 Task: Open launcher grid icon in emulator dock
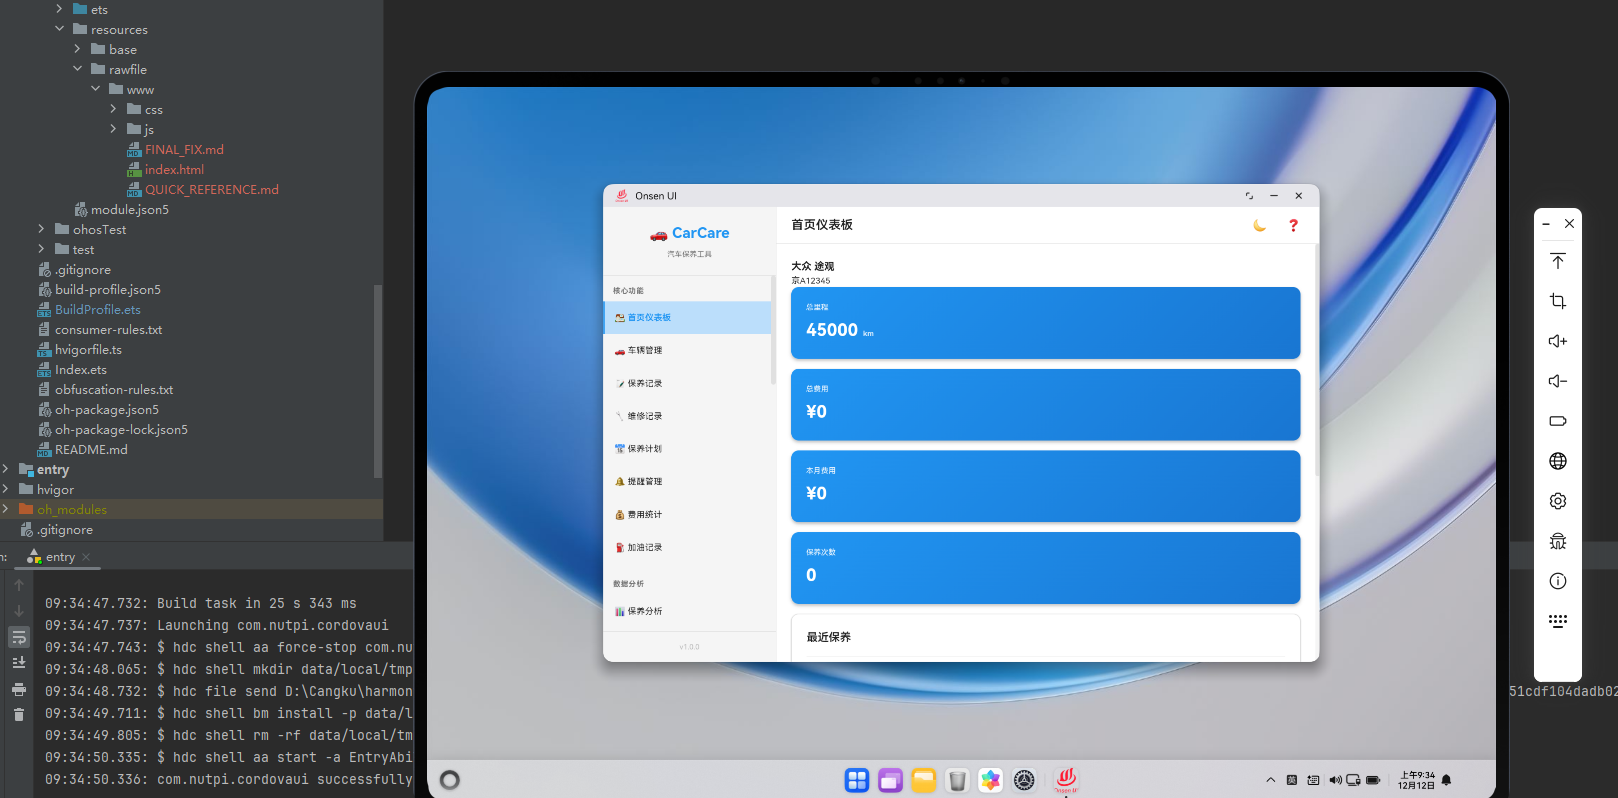click(x=857, y=781)
